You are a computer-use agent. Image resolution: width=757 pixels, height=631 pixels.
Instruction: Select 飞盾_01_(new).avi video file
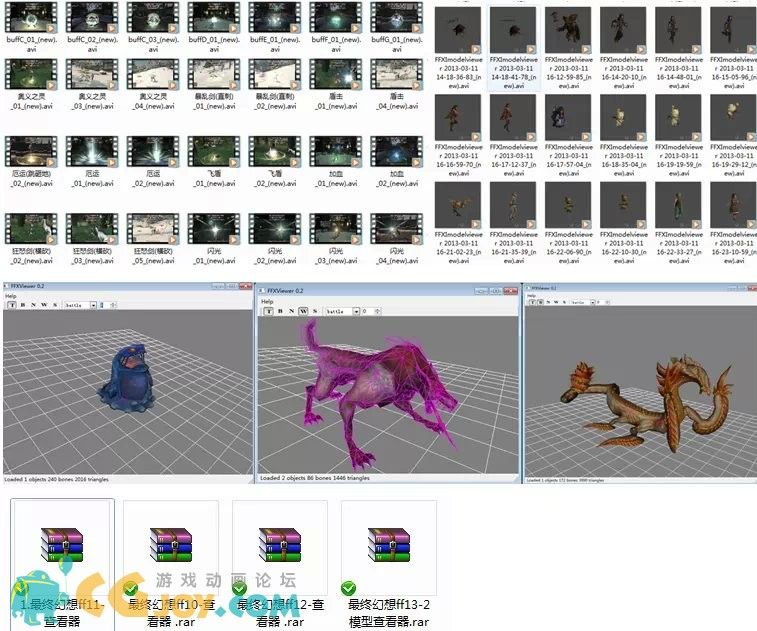(x=214, y=162)
